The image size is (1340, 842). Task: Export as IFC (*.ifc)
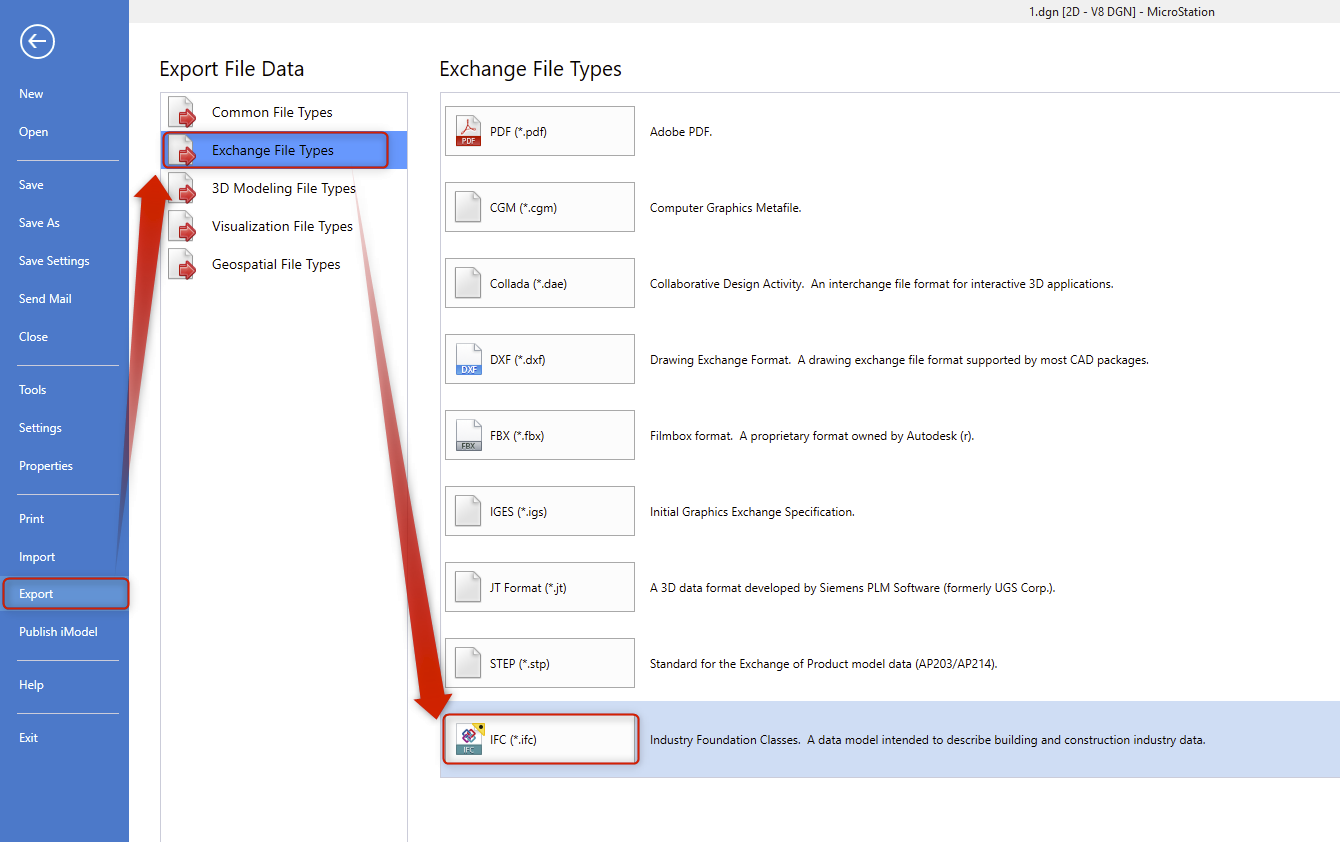pyautogui.click(x=540, y=739)
